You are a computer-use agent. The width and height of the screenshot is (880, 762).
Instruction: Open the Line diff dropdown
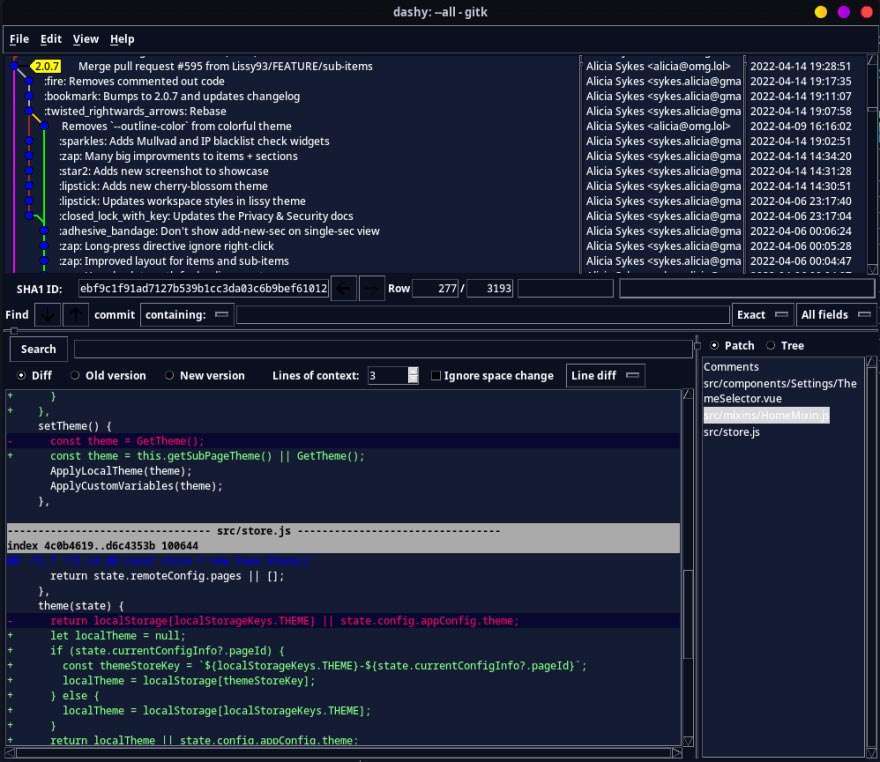[x=605, y=376]
